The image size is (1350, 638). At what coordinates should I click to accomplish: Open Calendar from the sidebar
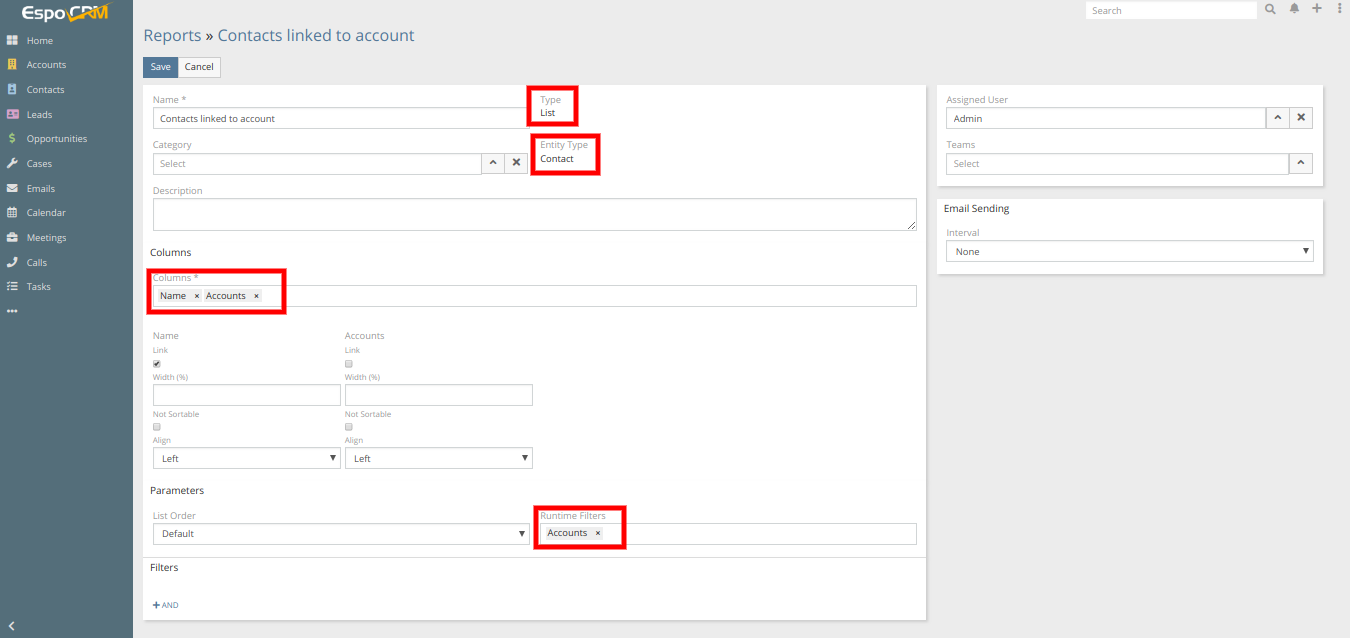pyautogui.click(x=46, y=213)
